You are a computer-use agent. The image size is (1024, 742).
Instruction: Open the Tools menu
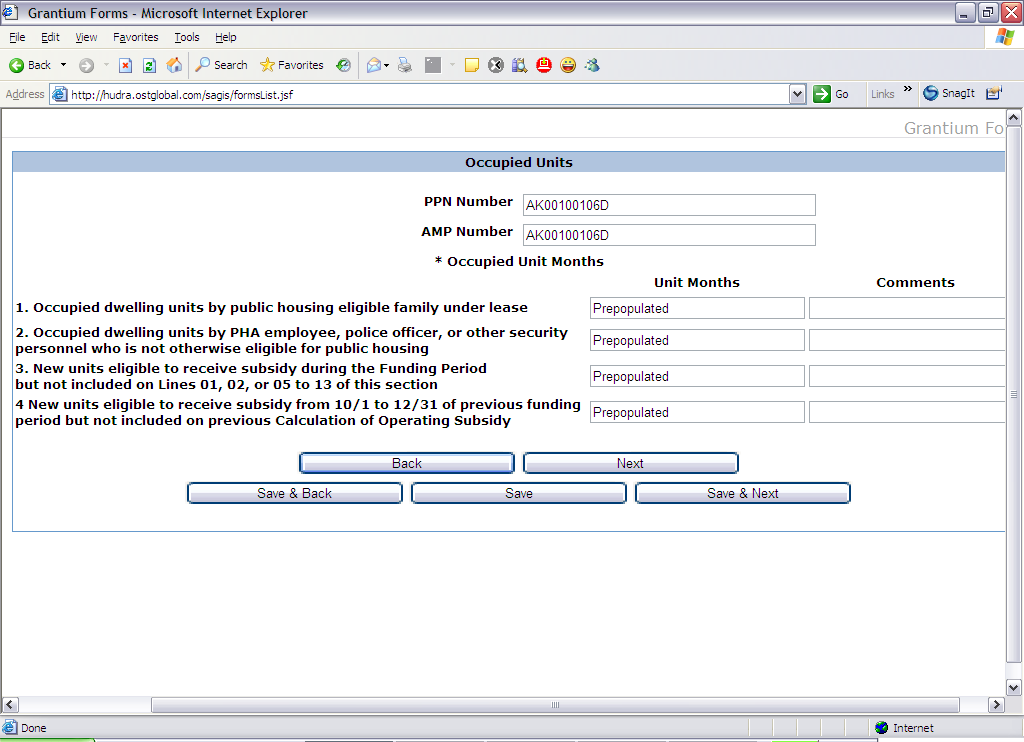(187, 37)
